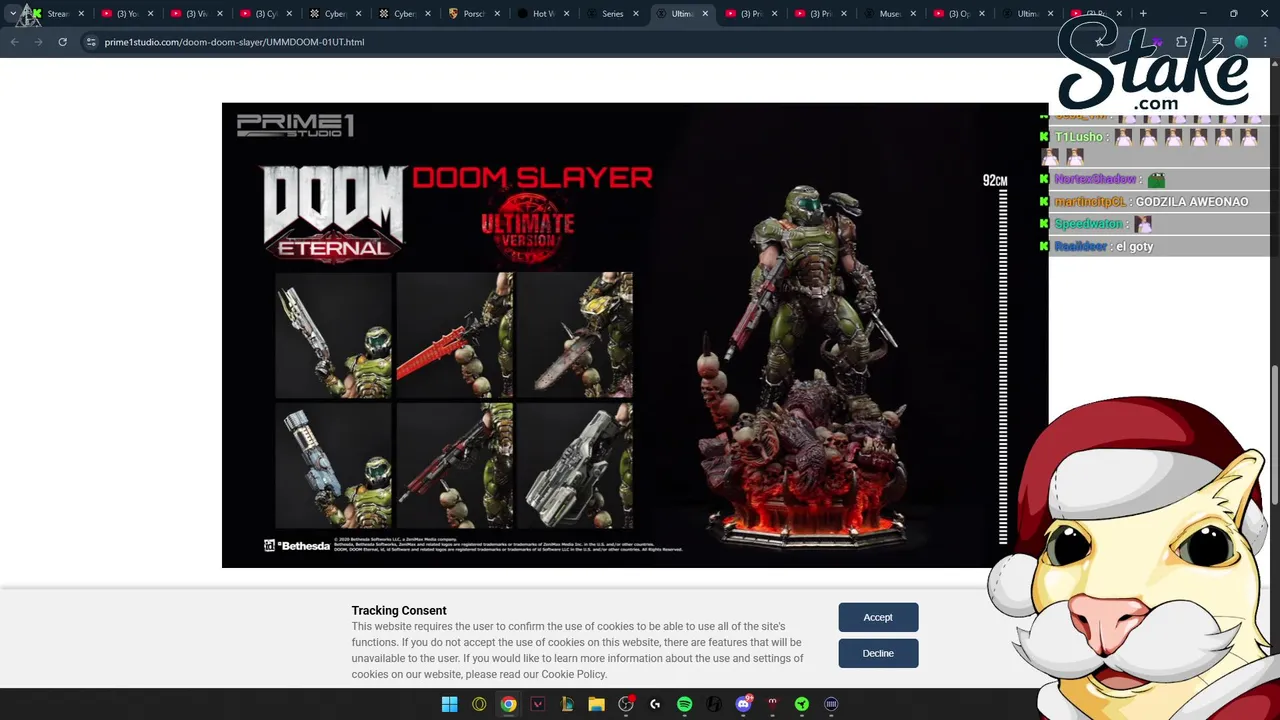Open OBS Studio from the taskbar
This screenshot has height=720, width=1280.
pos(626,704)
